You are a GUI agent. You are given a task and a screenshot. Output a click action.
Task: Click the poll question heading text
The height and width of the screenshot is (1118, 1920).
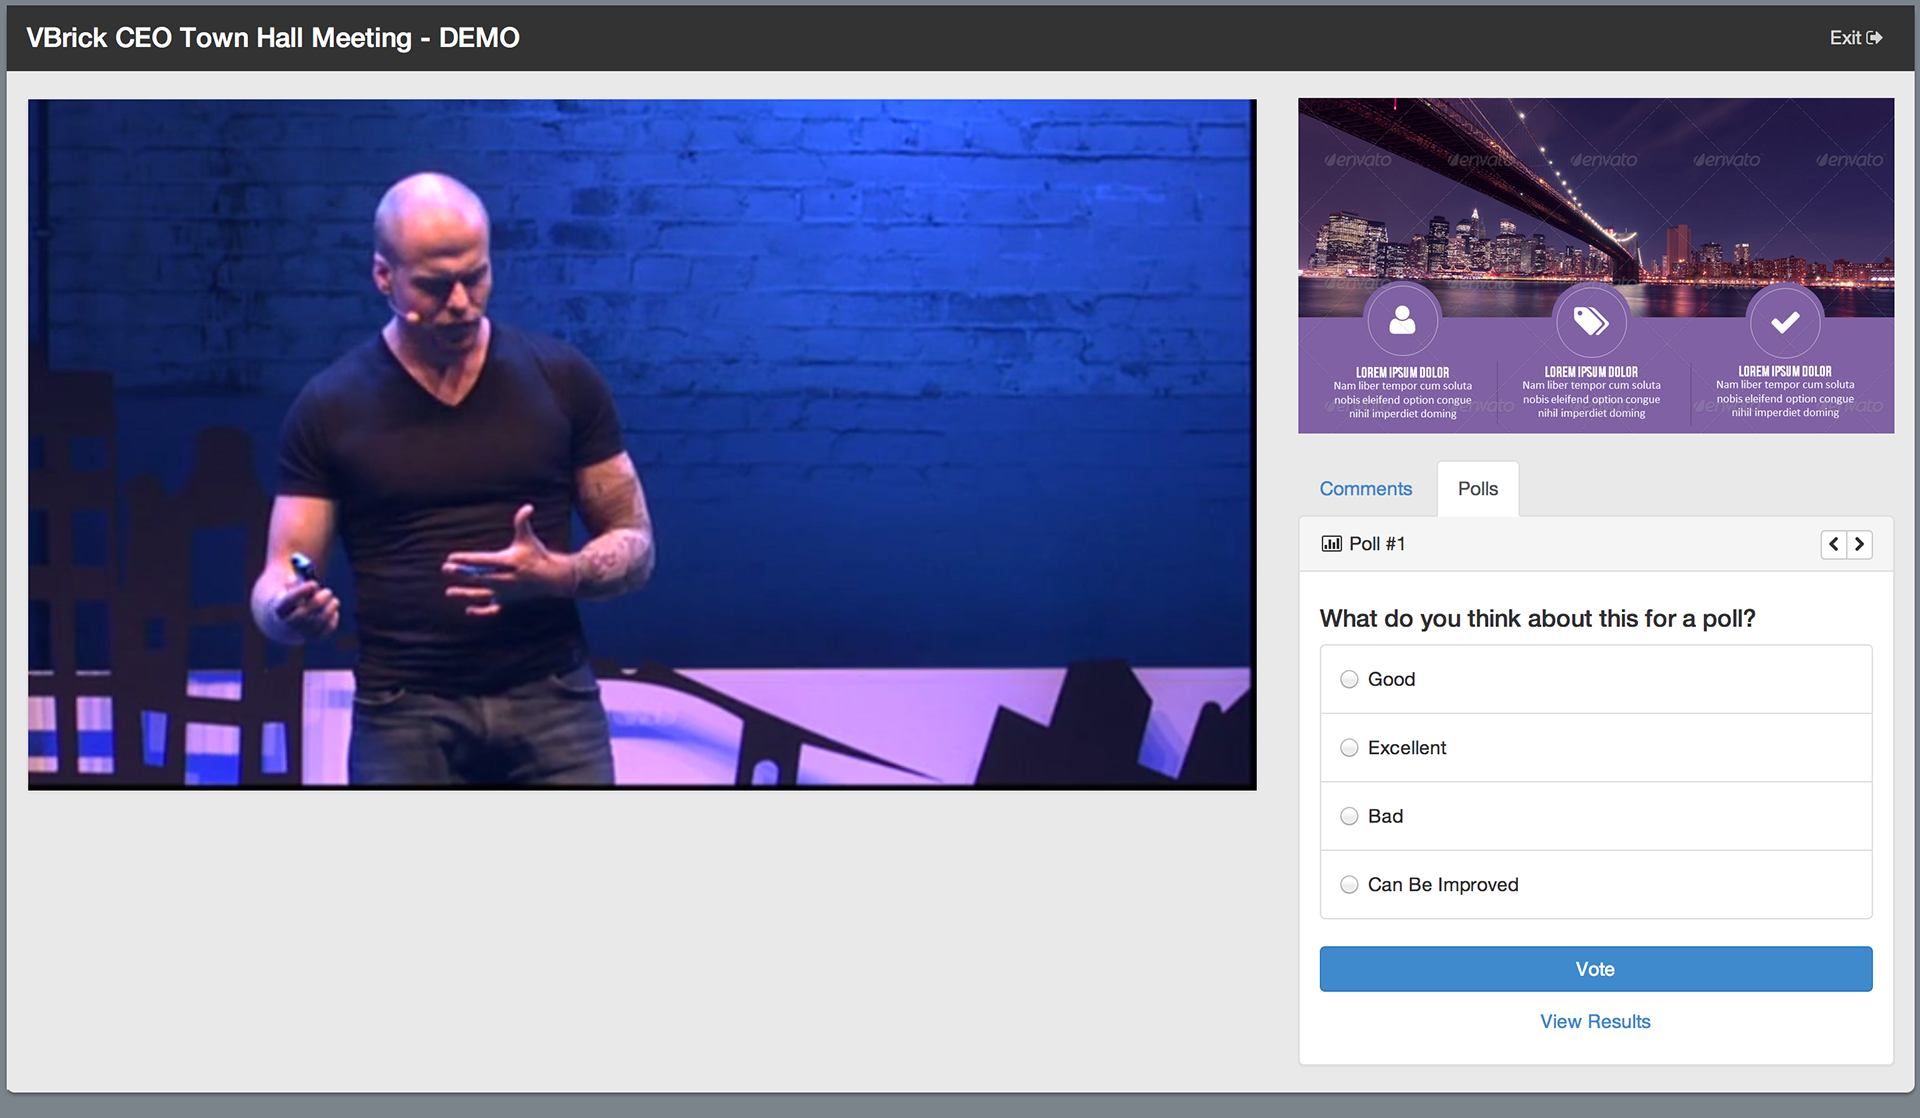[1537, 619]
